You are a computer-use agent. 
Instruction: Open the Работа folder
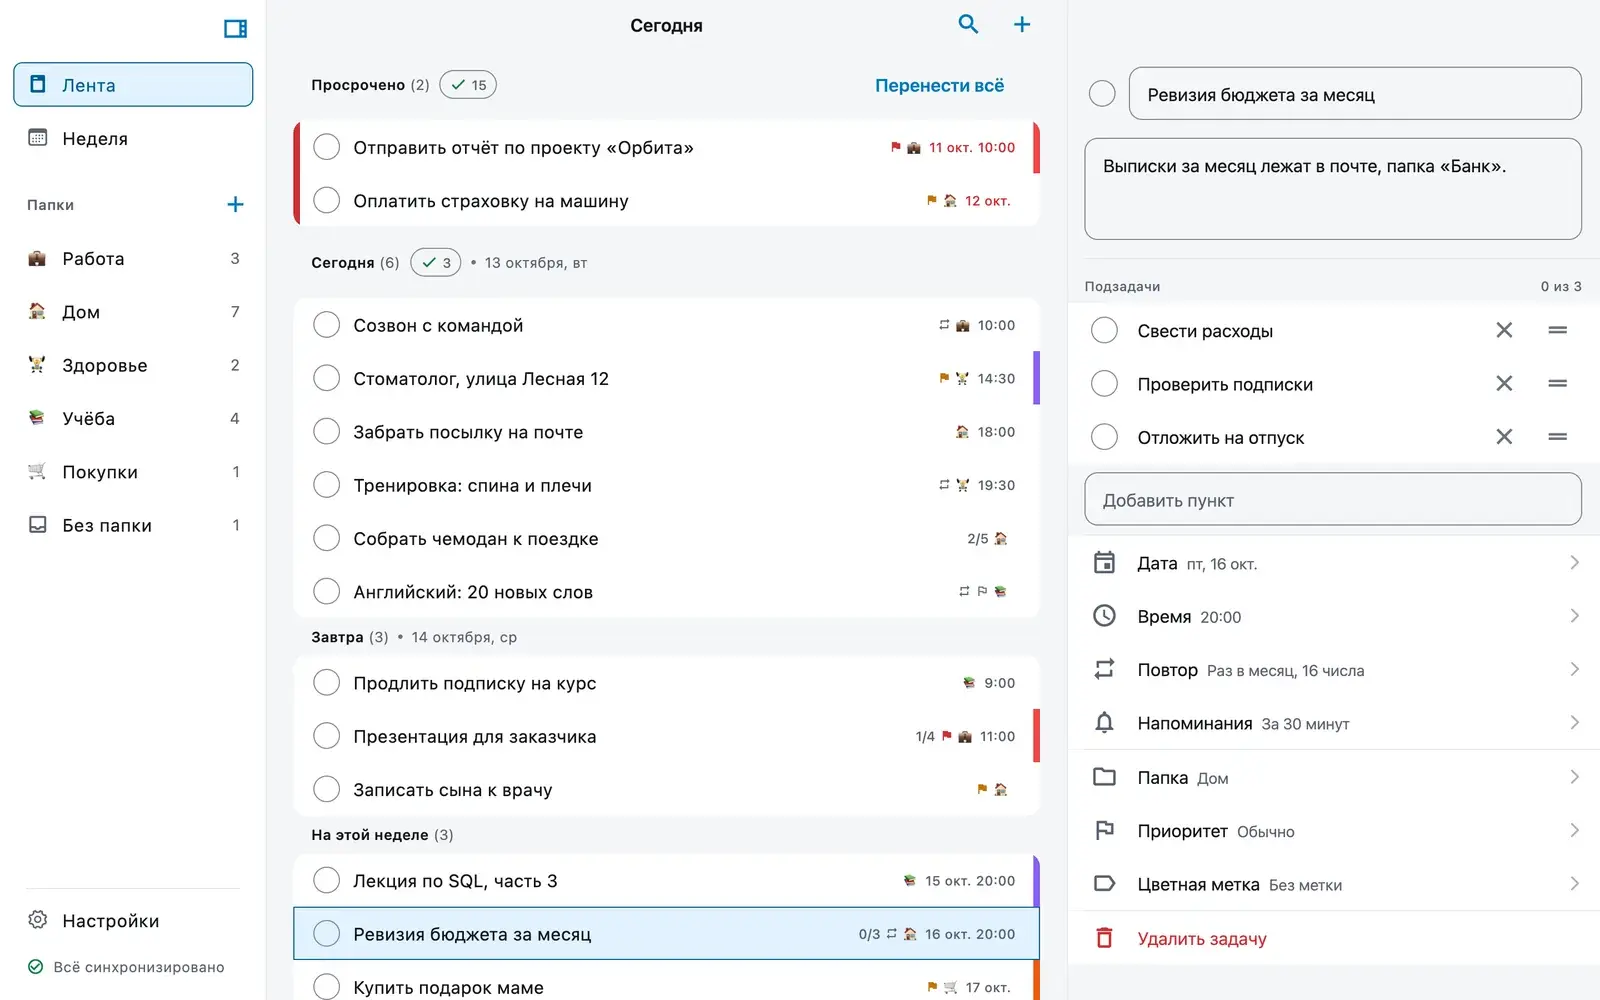[x=133, y=258]
